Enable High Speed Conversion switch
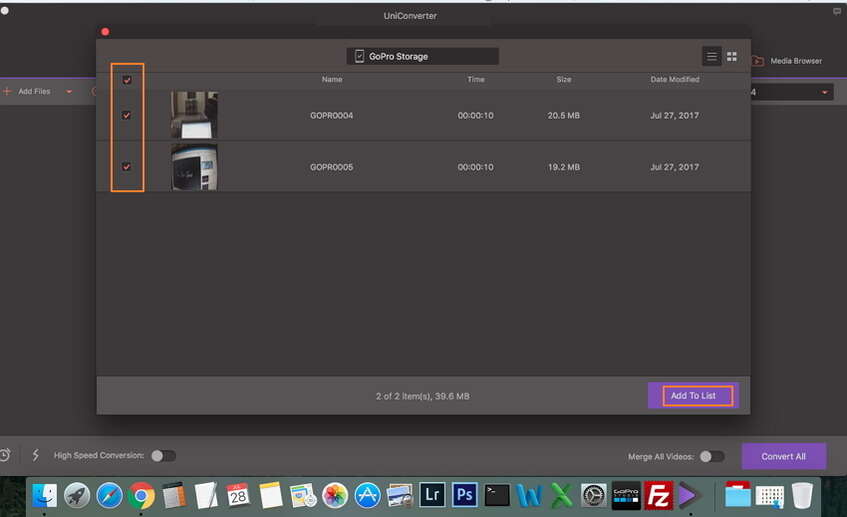Viewport: 847px width, 517px height. coord(163,456)
